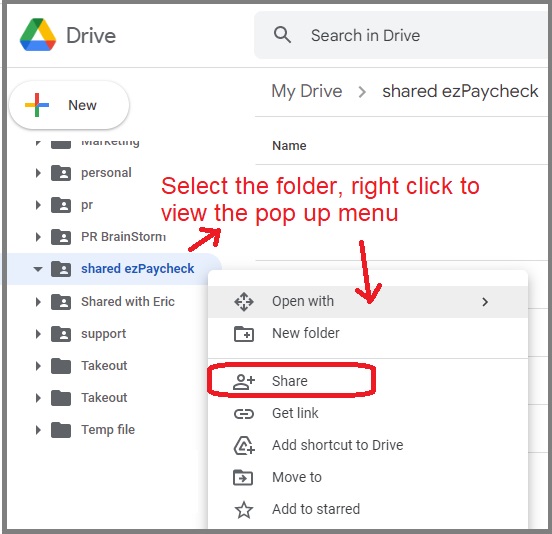Expand the first Takeout folder arrow

[x=38, y=366]
